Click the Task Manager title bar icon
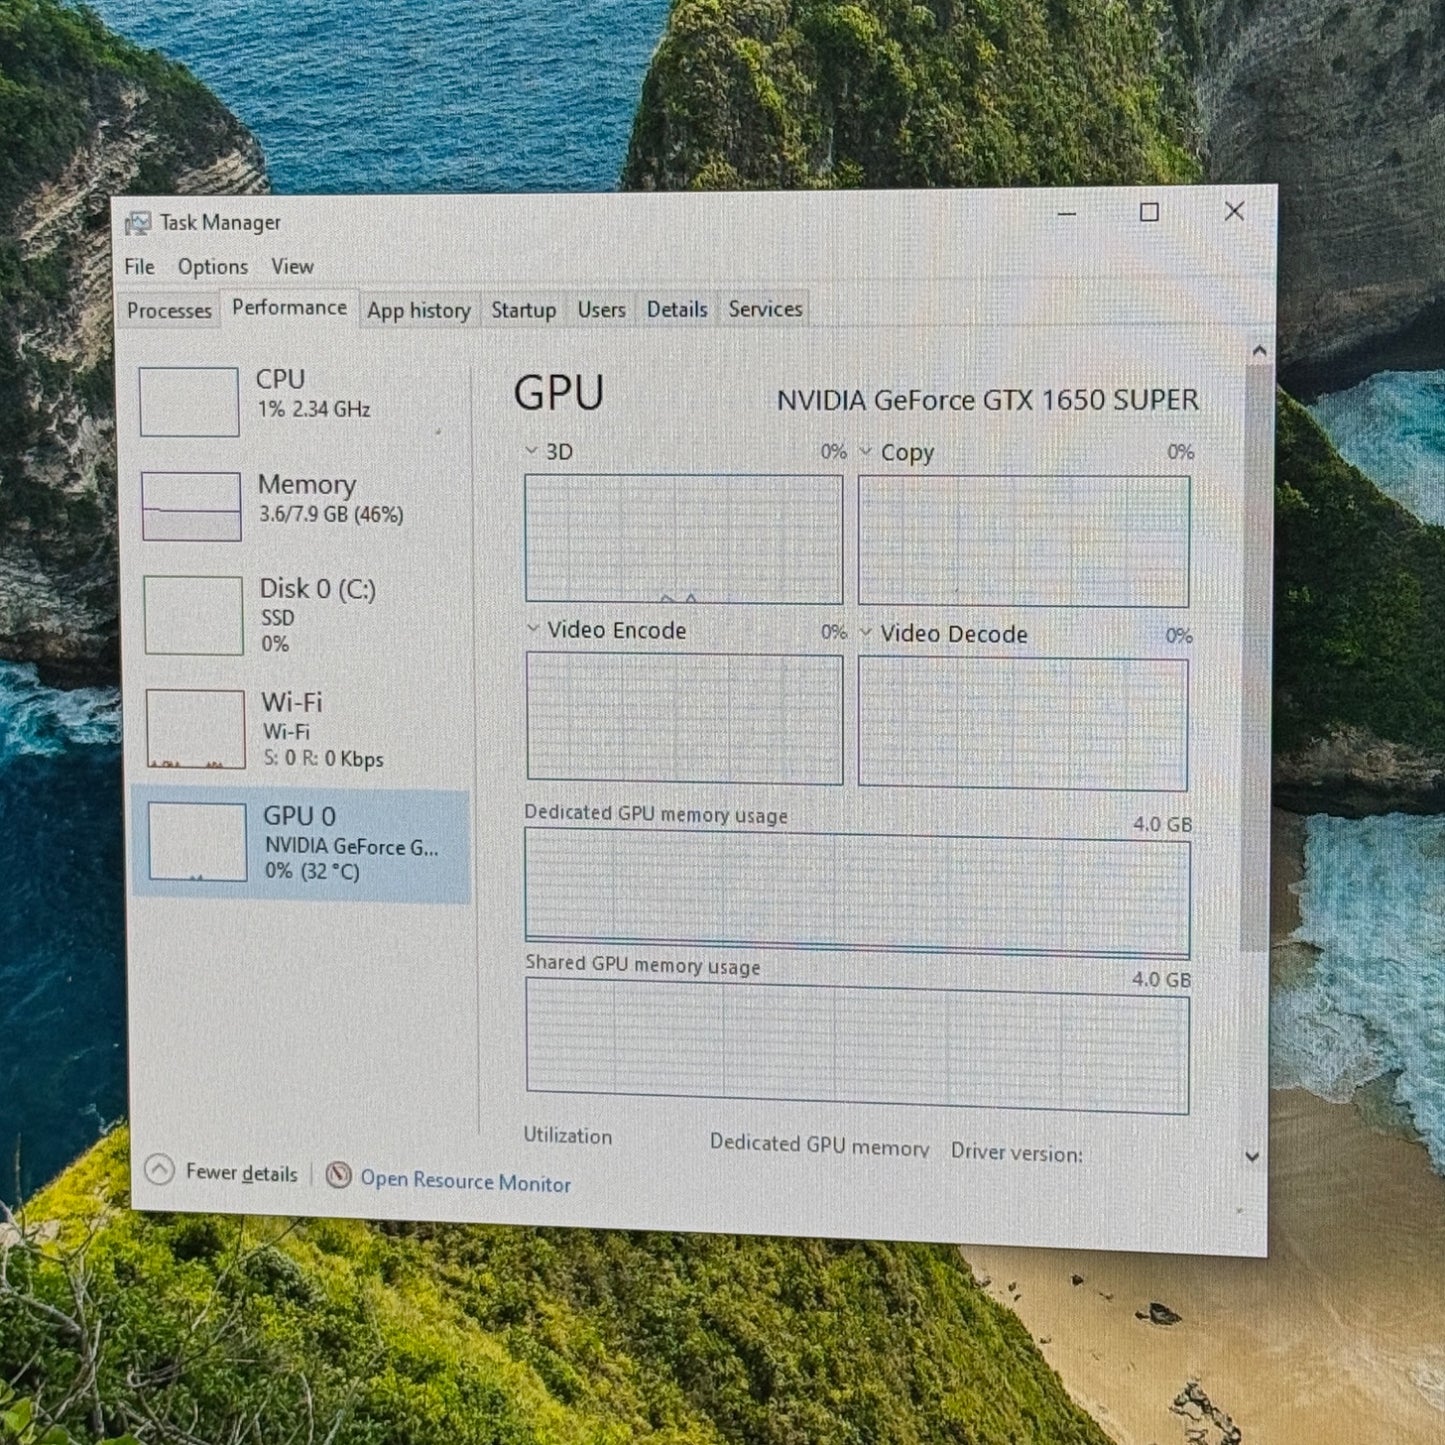1445x1445 pixels. point(140,221)
